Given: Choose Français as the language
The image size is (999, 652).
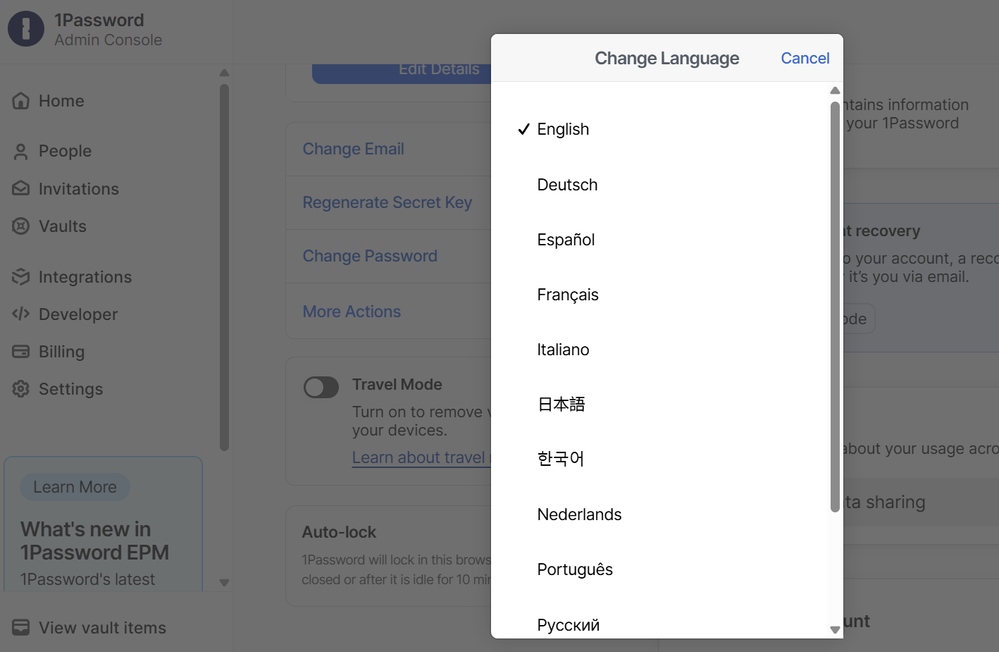Looking at the screenshot, I should pos(567,295).
